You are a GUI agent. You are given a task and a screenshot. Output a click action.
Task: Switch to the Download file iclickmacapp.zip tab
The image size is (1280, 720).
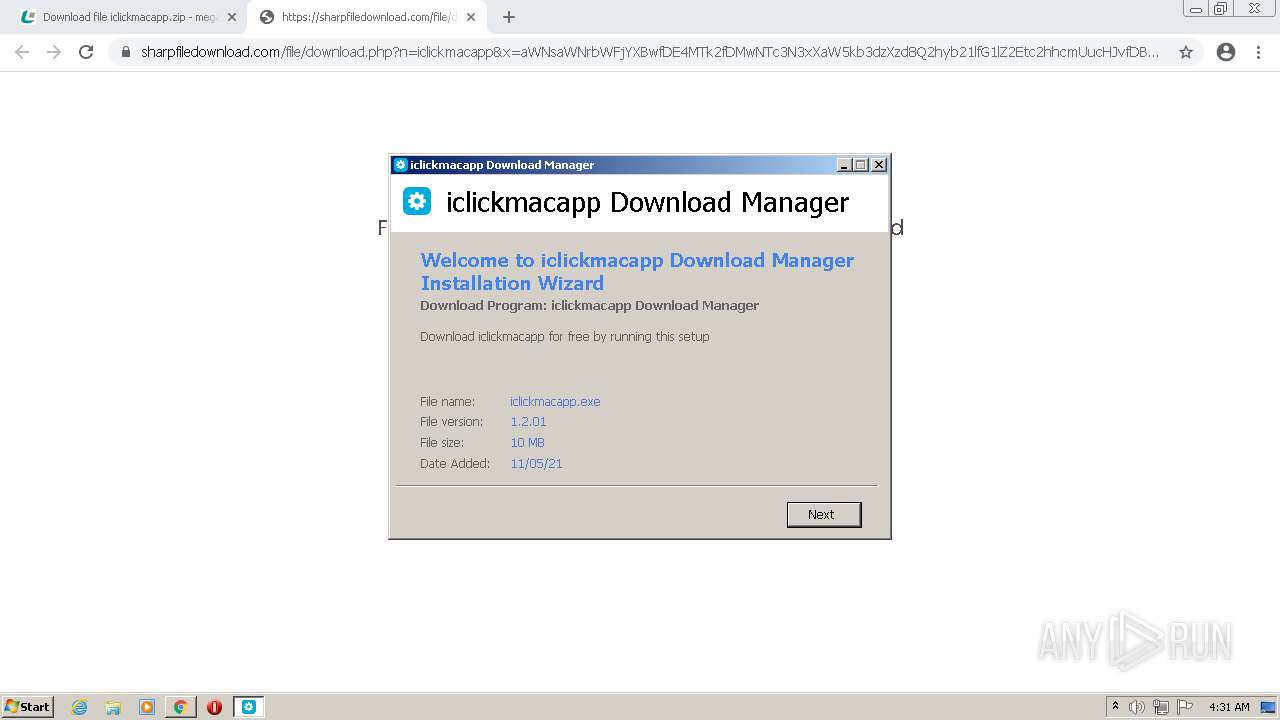click(128, 17)
